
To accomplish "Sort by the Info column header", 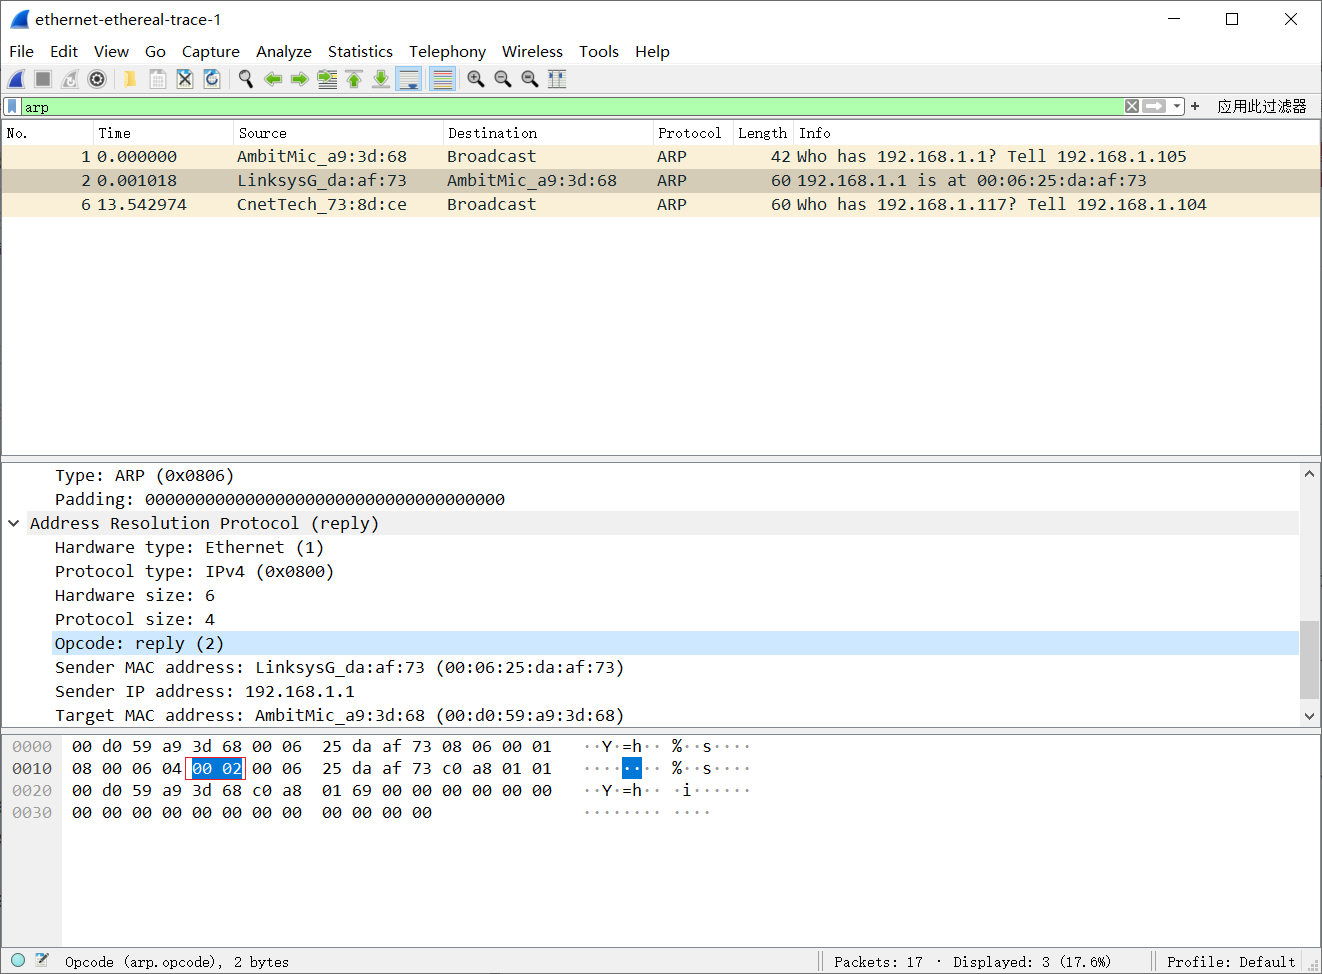I will coord(1057,133).
